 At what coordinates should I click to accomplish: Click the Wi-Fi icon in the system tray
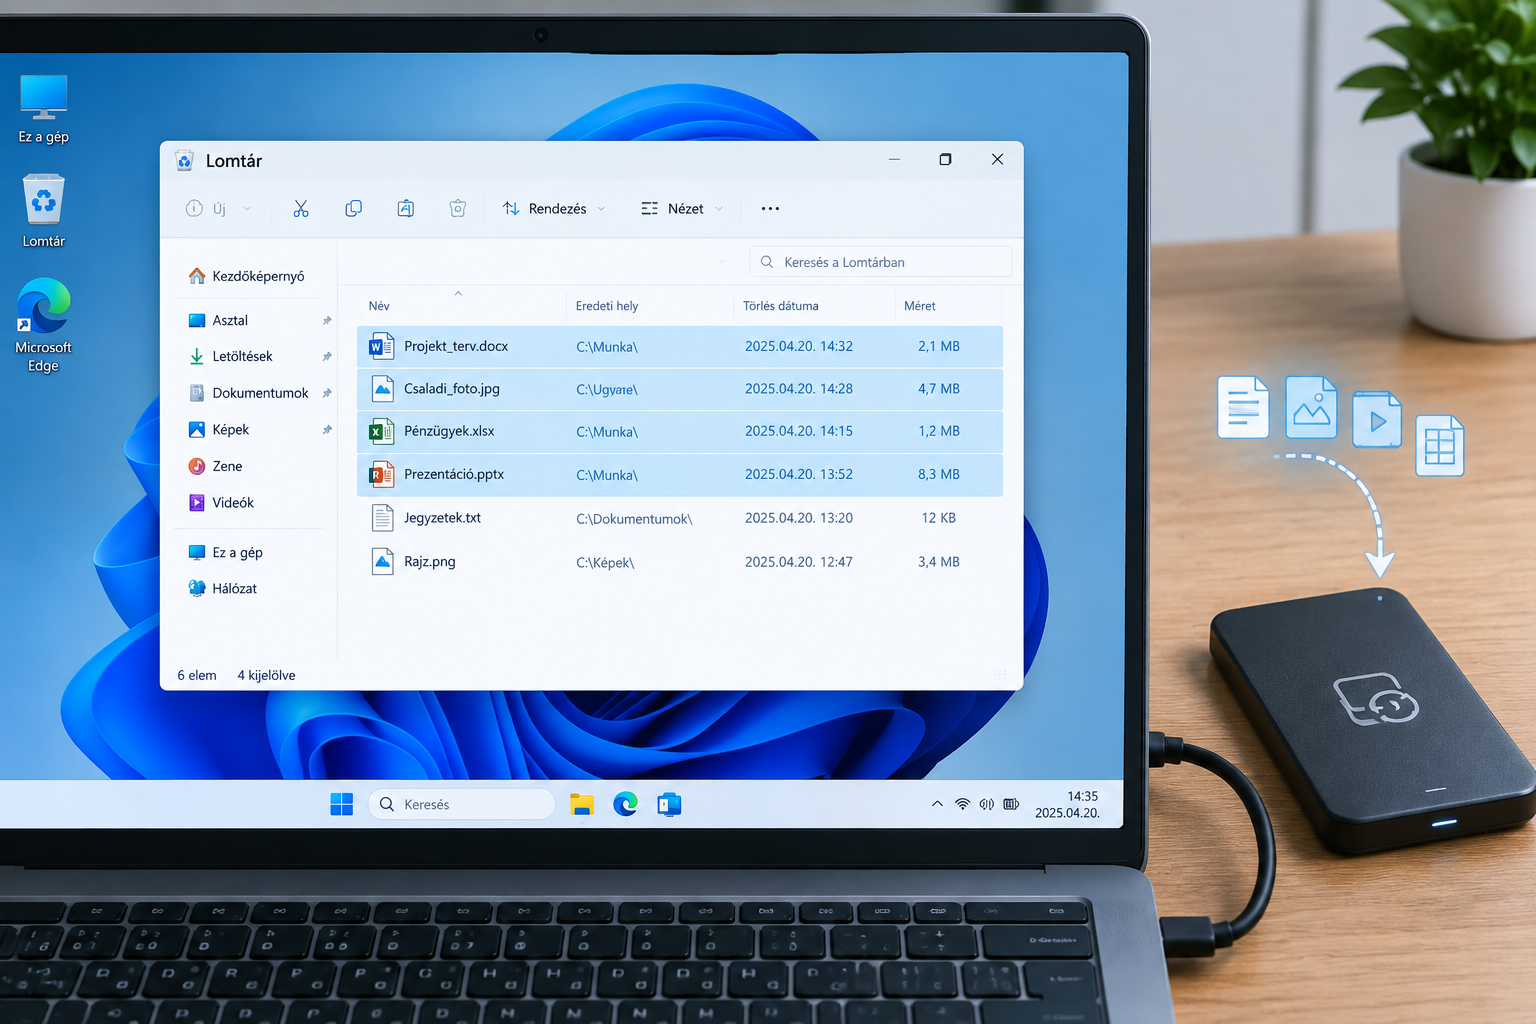[x=962, y=804]
